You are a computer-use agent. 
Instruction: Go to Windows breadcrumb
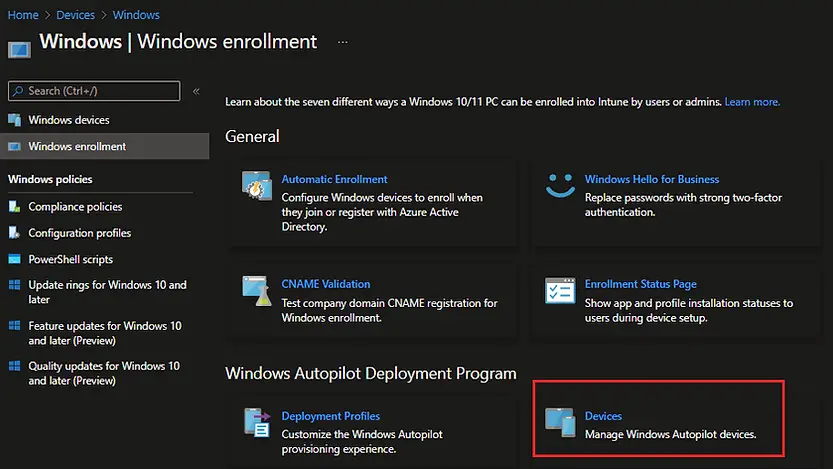tap(136, 15)
